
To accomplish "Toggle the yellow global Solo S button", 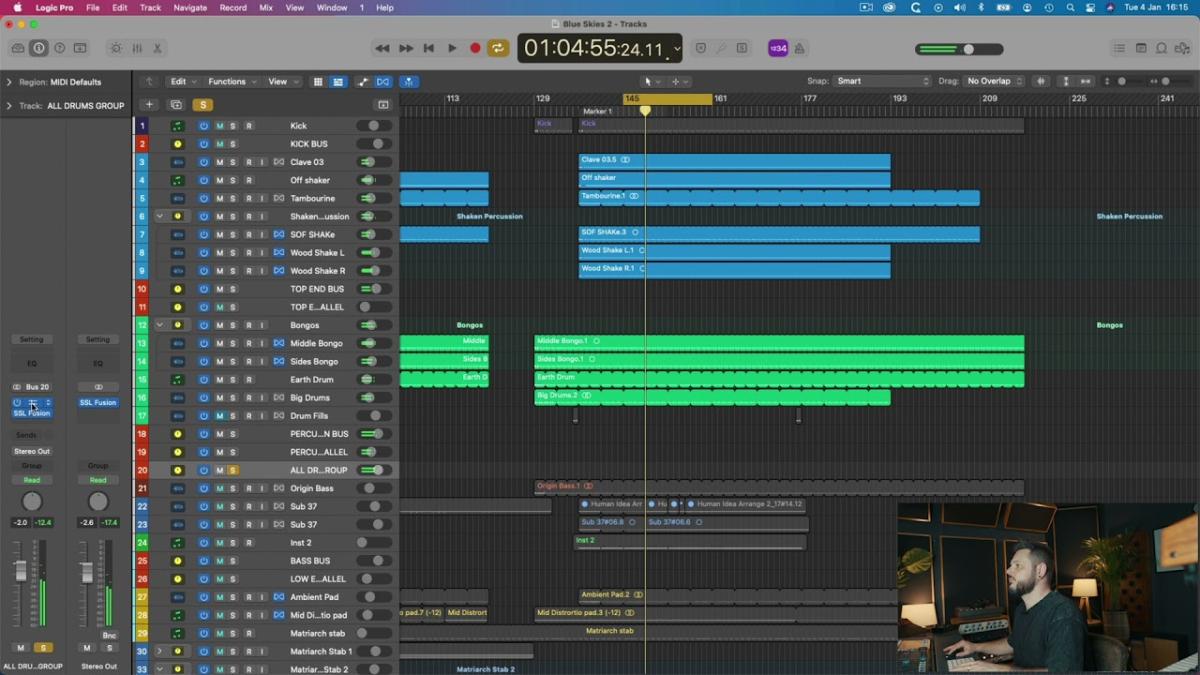I will (203, 104).
